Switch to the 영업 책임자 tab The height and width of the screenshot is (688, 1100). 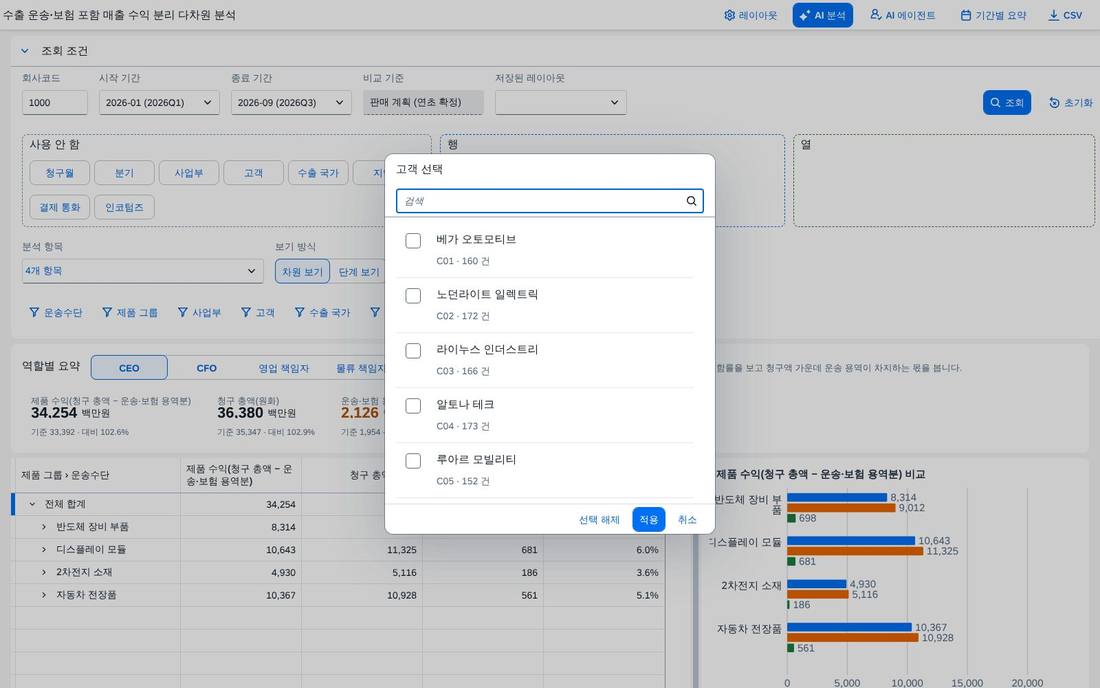click(x=283, y=367)
